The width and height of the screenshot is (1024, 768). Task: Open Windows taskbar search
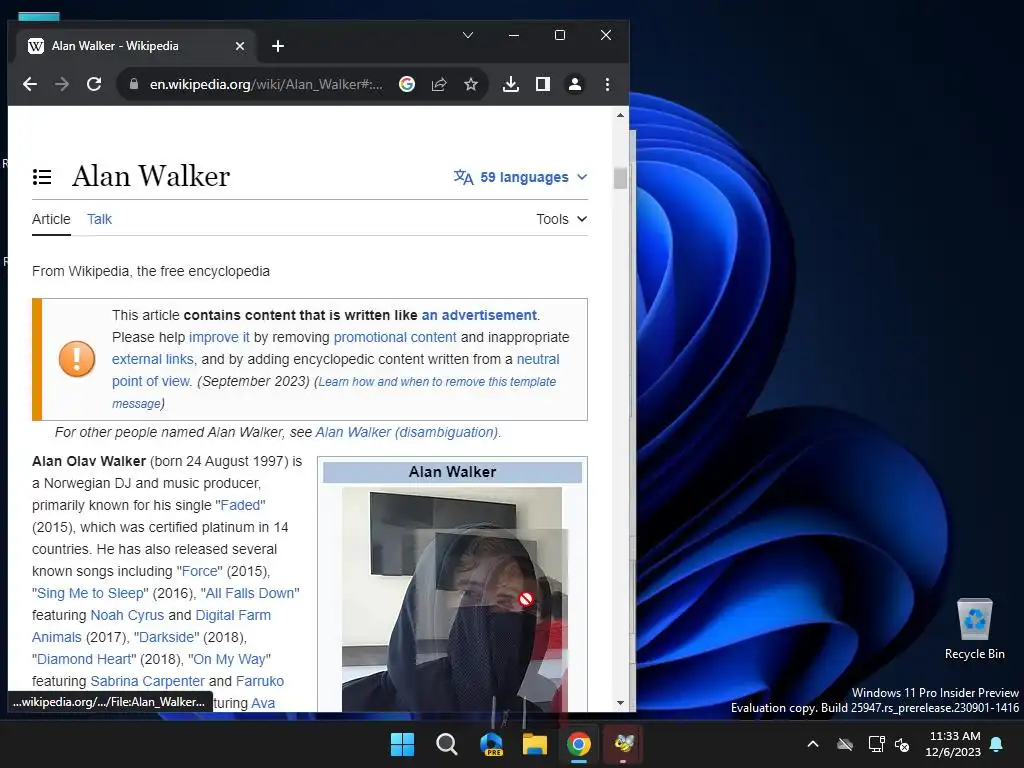point(447,744)
